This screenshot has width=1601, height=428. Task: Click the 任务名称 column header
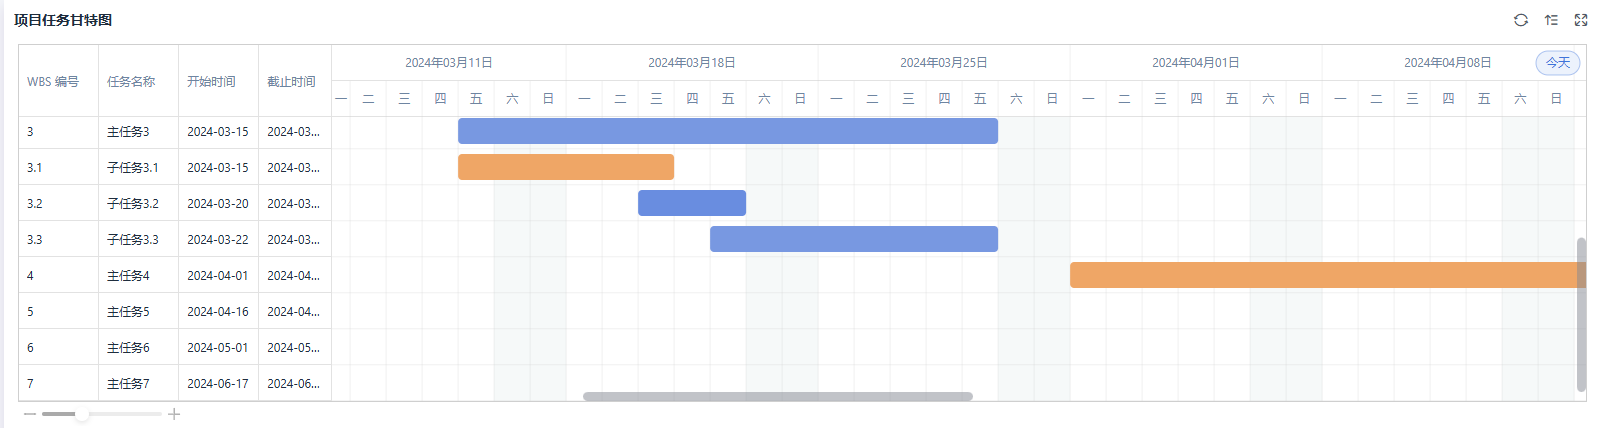click(x=131, y=82)
